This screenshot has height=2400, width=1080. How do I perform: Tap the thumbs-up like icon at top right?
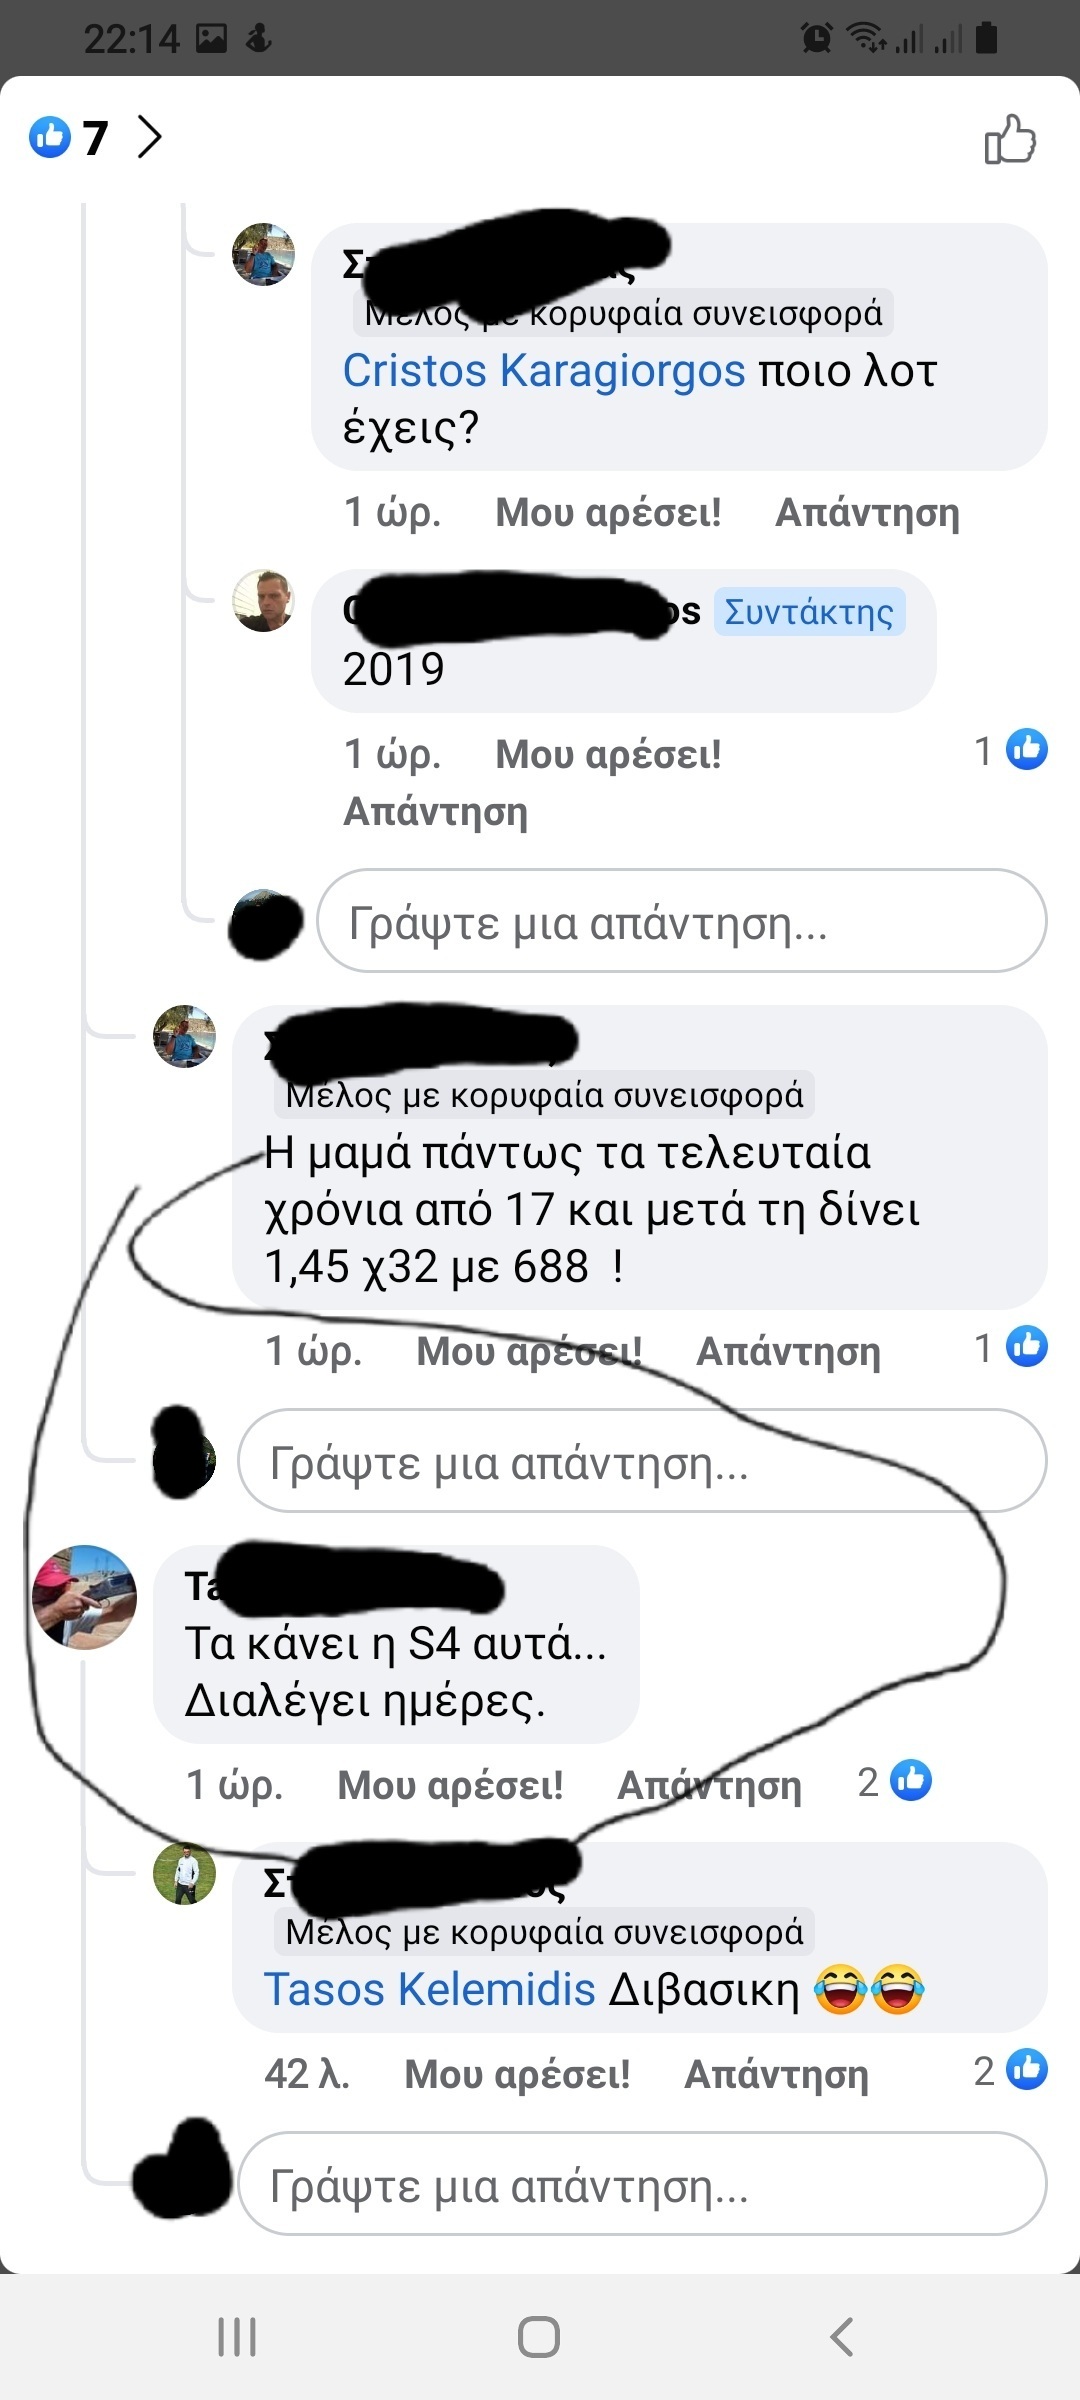point(1010,138)
